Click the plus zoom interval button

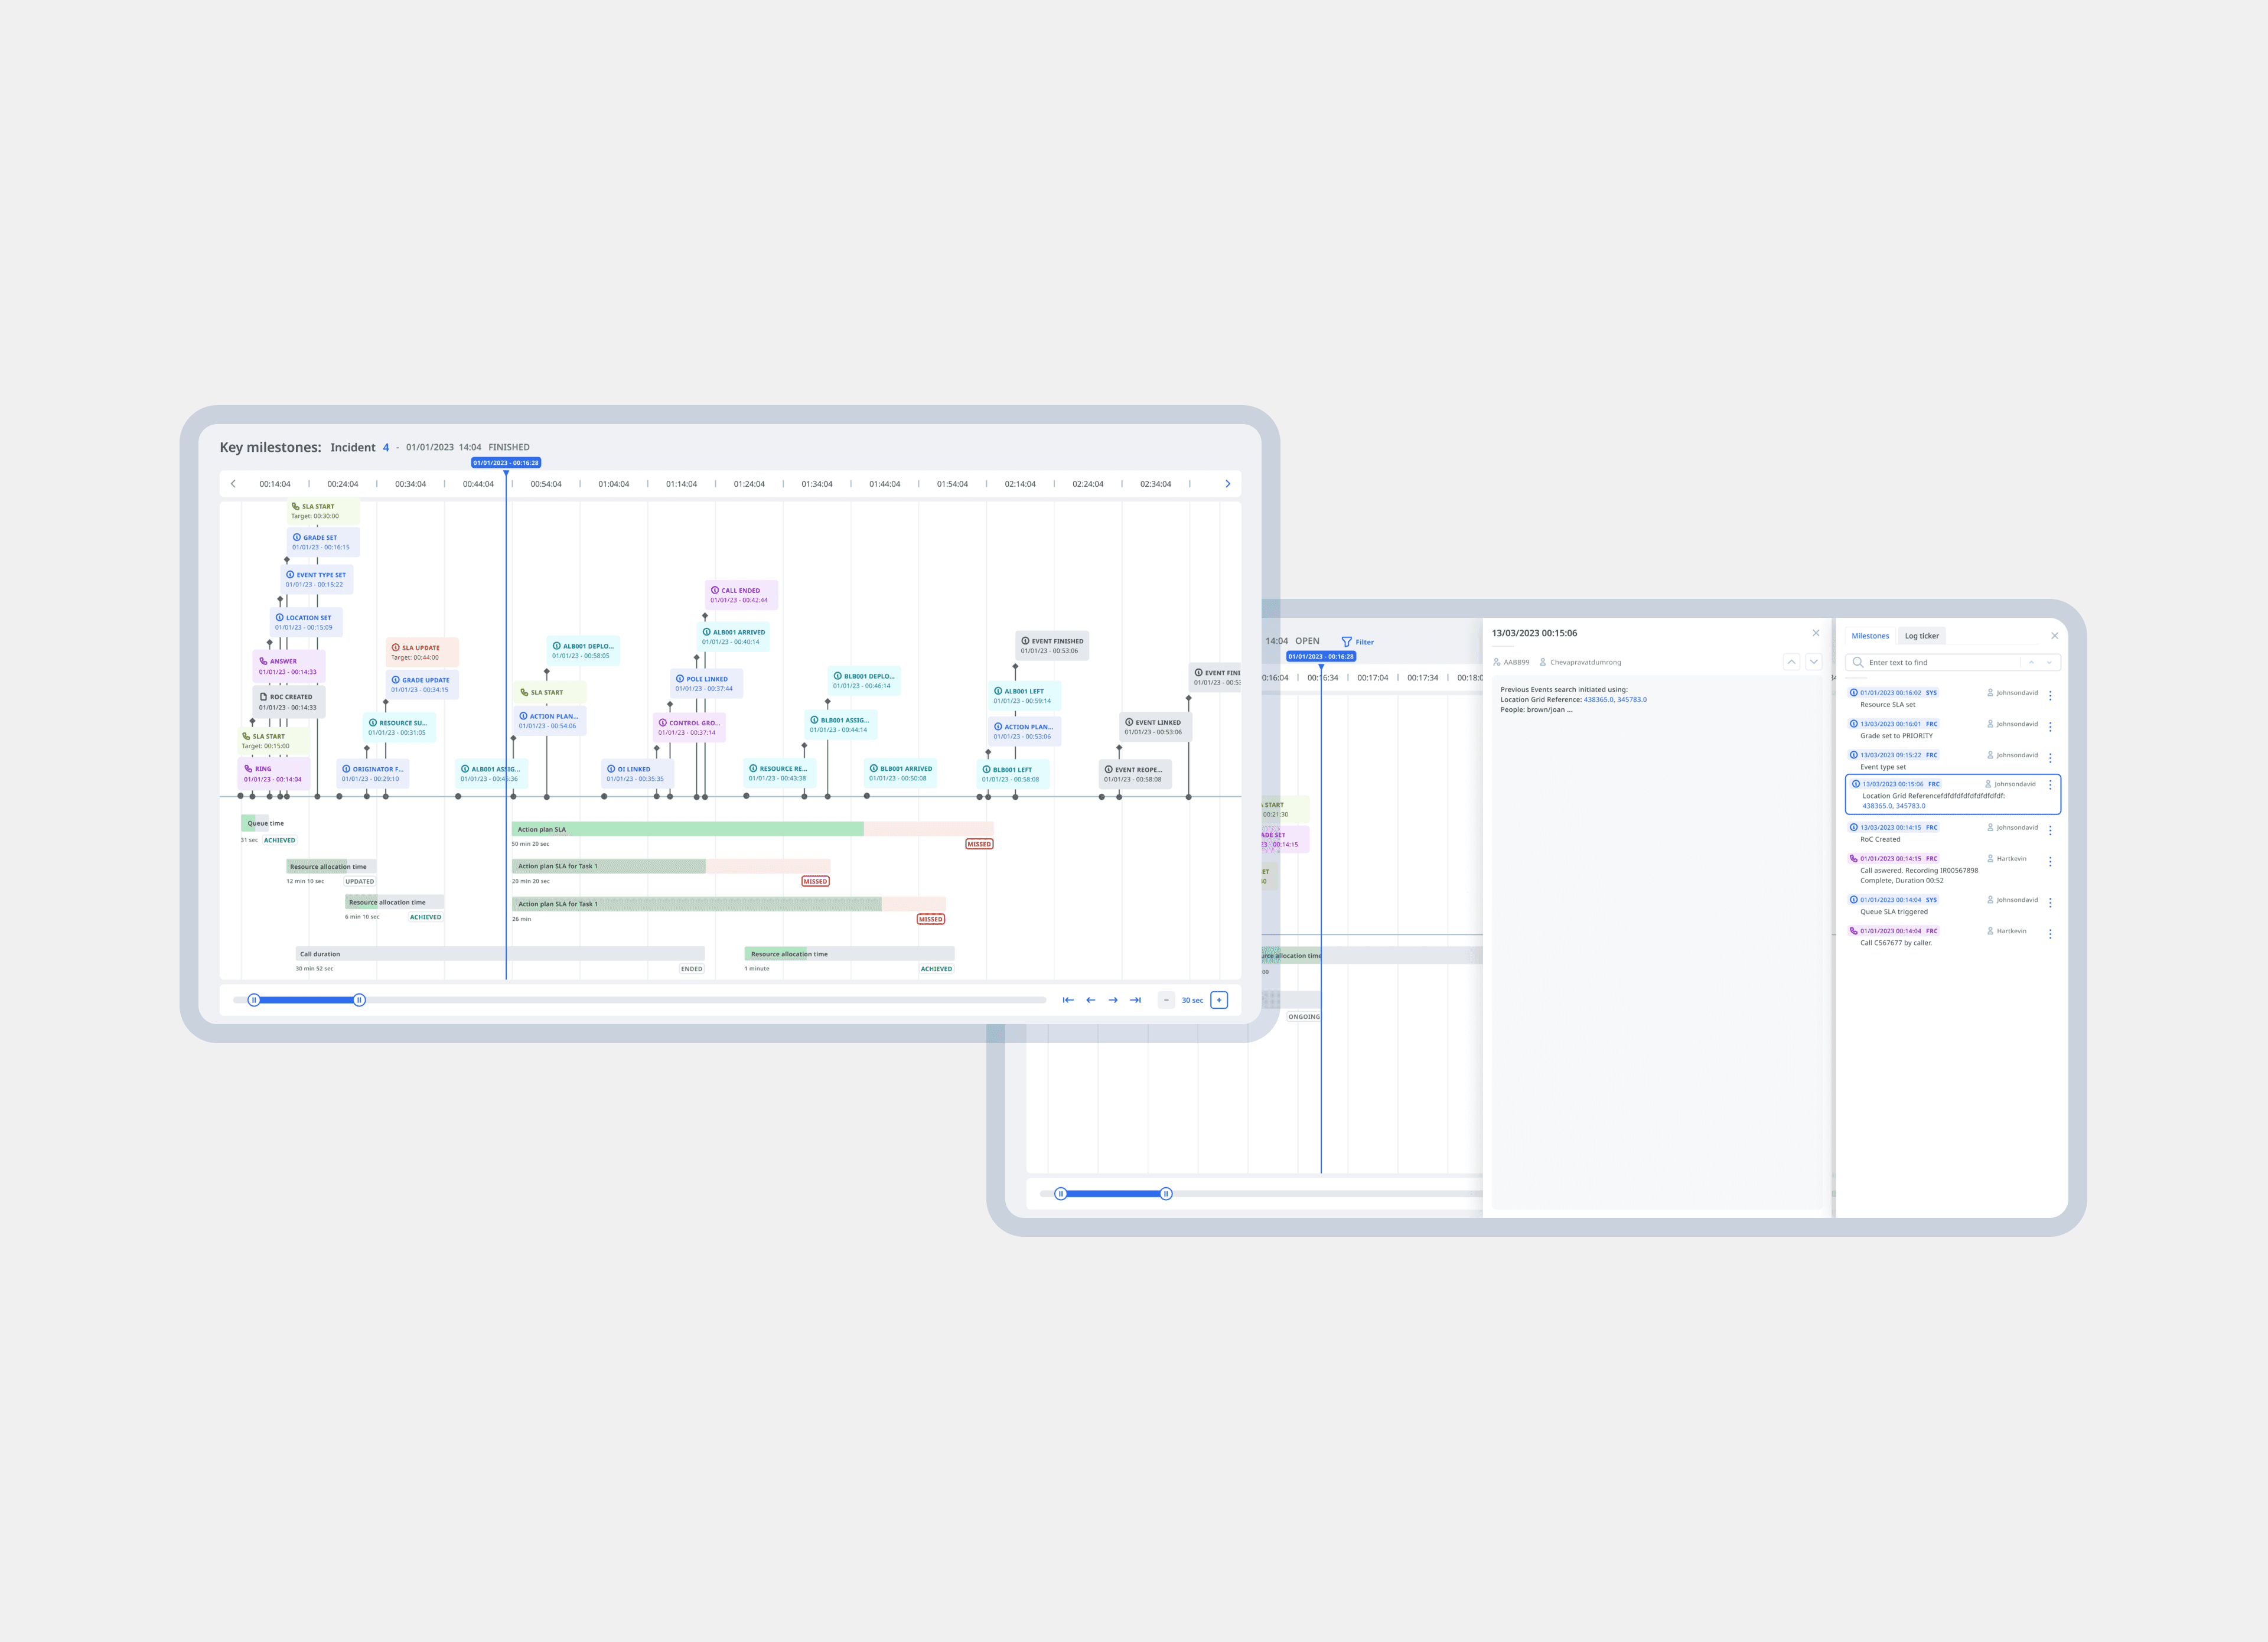[1218, 1000]
